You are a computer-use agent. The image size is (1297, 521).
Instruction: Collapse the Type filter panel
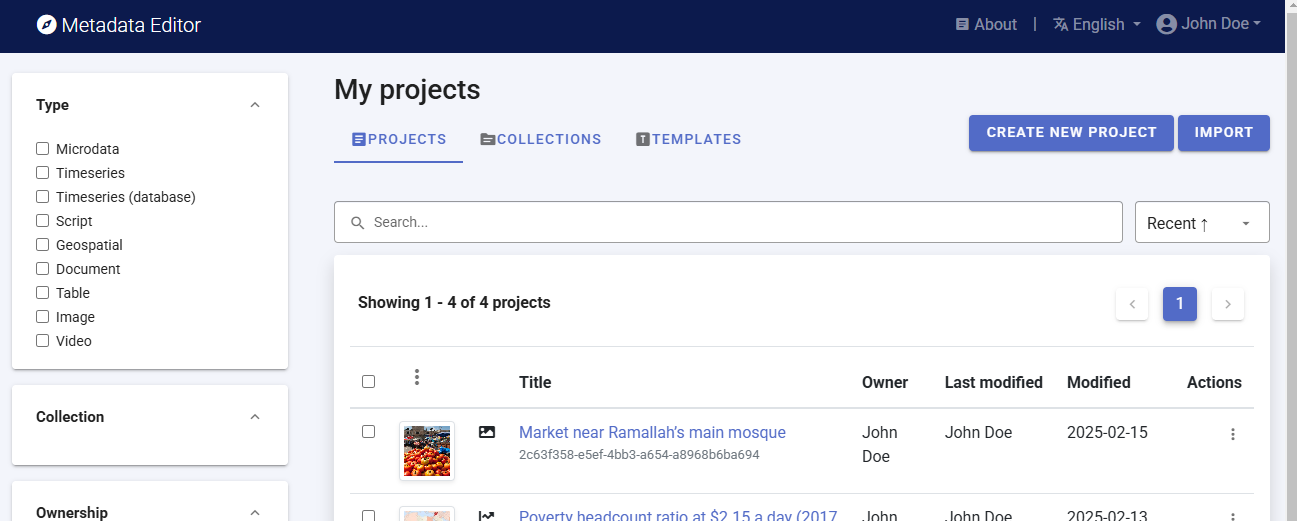coord(255,105)
